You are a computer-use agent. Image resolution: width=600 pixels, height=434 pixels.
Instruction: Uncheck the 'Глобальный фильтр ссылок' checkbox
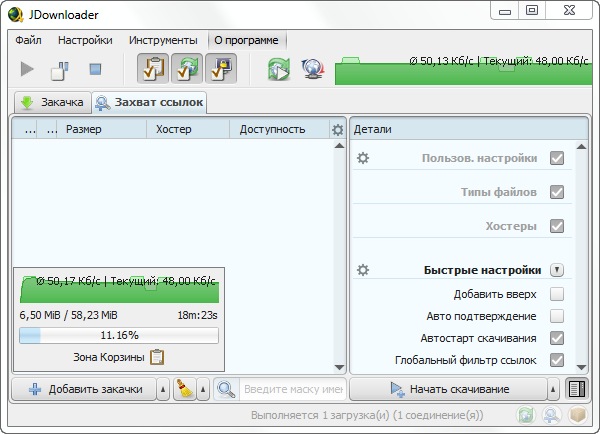tap(557, 360)
